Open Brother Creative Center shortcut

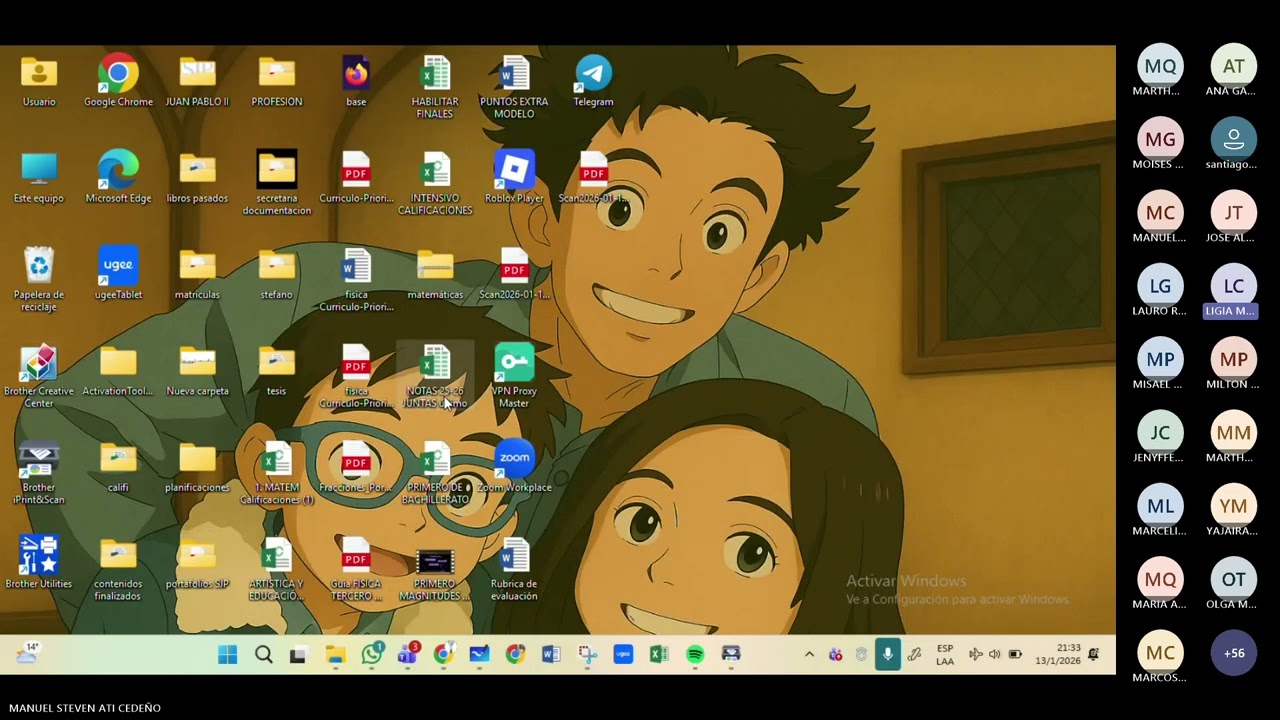[x=39, y=376]
